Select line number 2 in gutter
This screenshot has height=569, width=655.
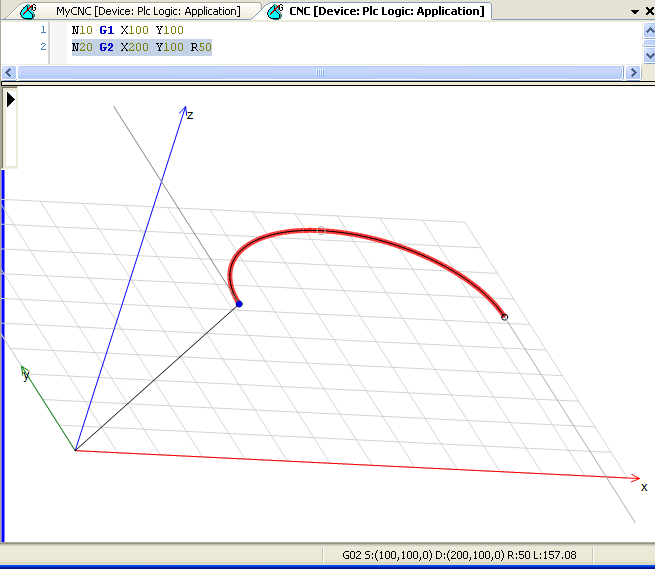pos(43,46)
